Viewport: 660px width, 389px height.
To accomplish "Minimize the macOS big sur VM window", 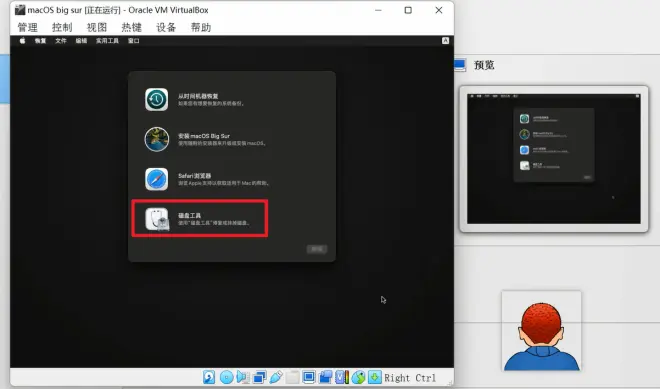I will 378,10.
